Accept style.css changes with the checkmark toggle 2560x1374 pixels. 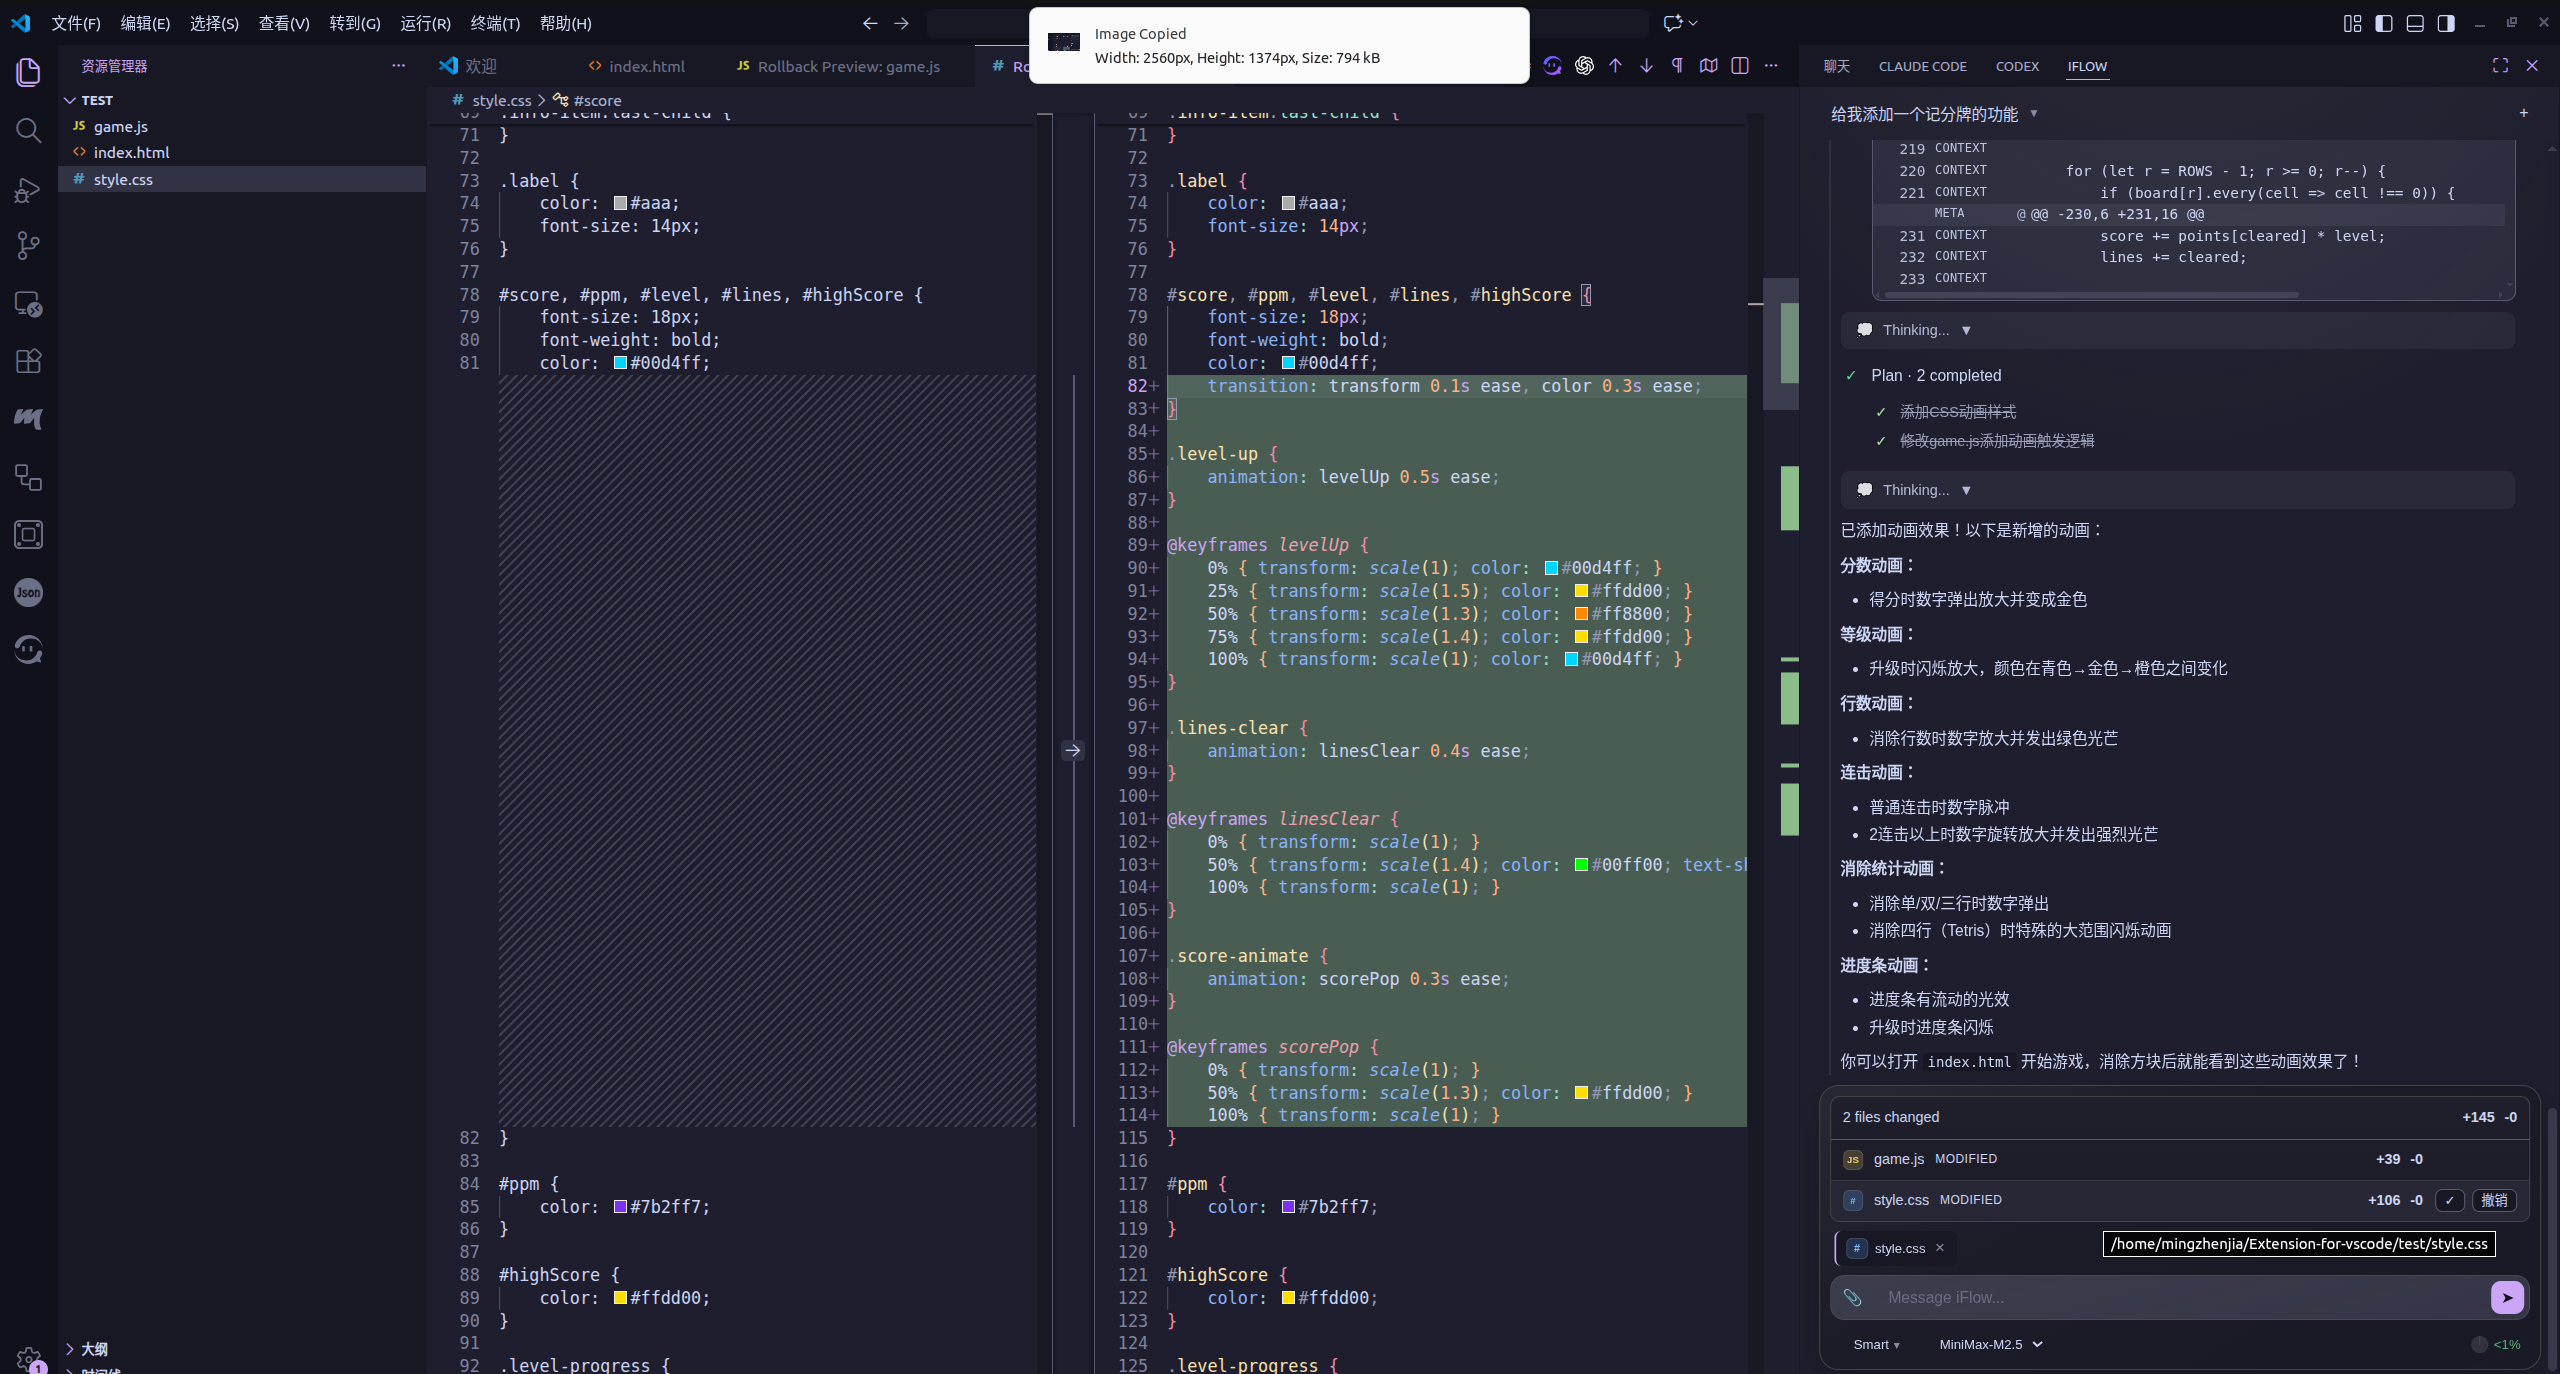[x=2449, y=1200]
